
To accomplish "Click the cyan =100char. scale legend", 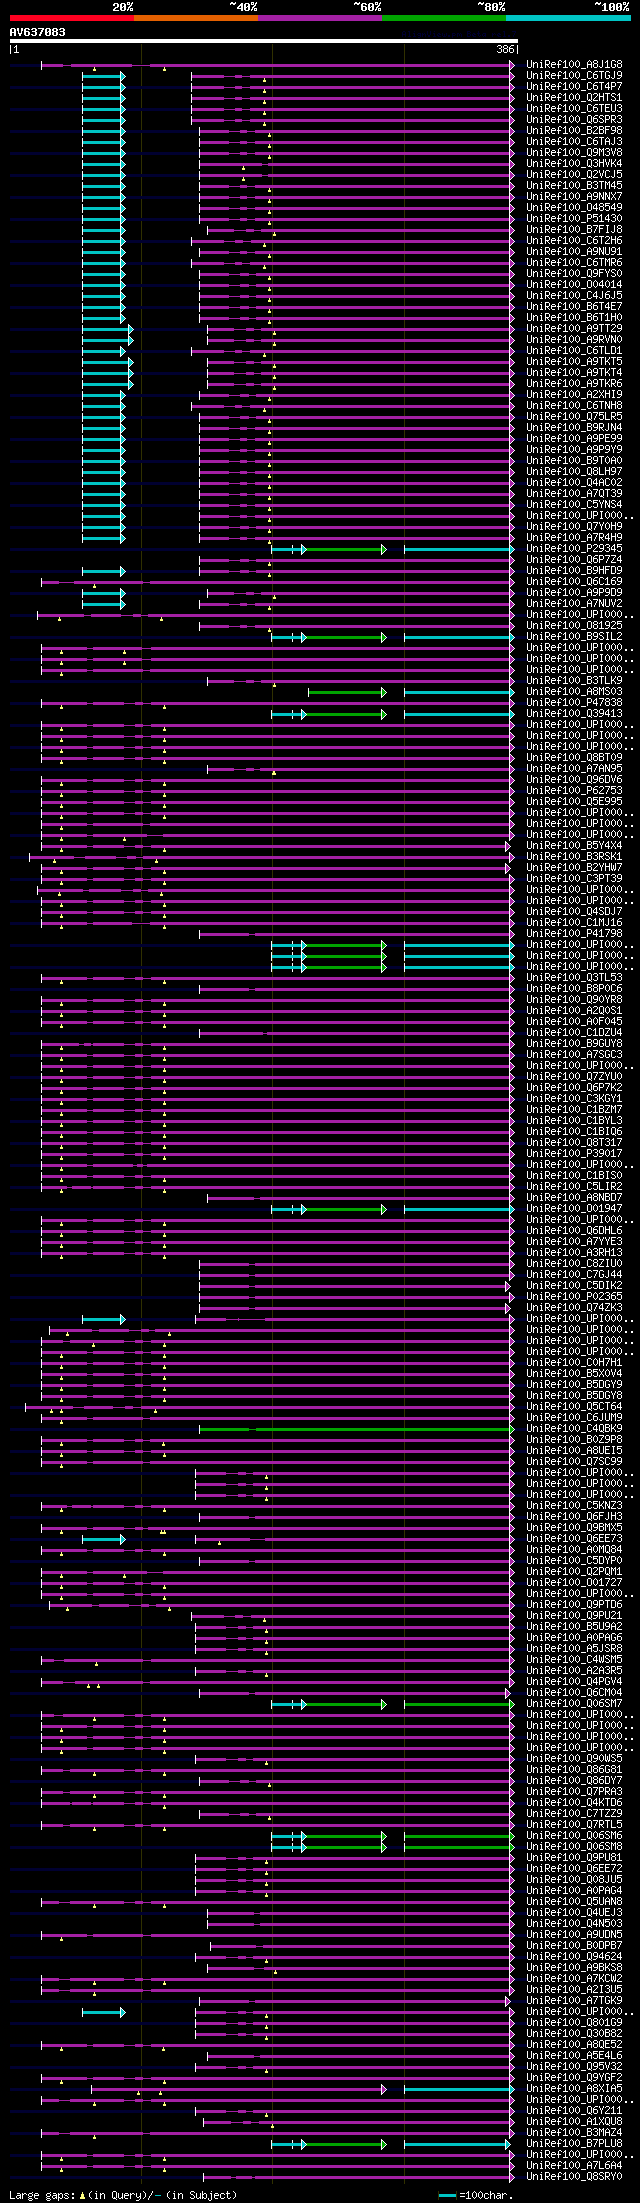I will click(476, 2195).
